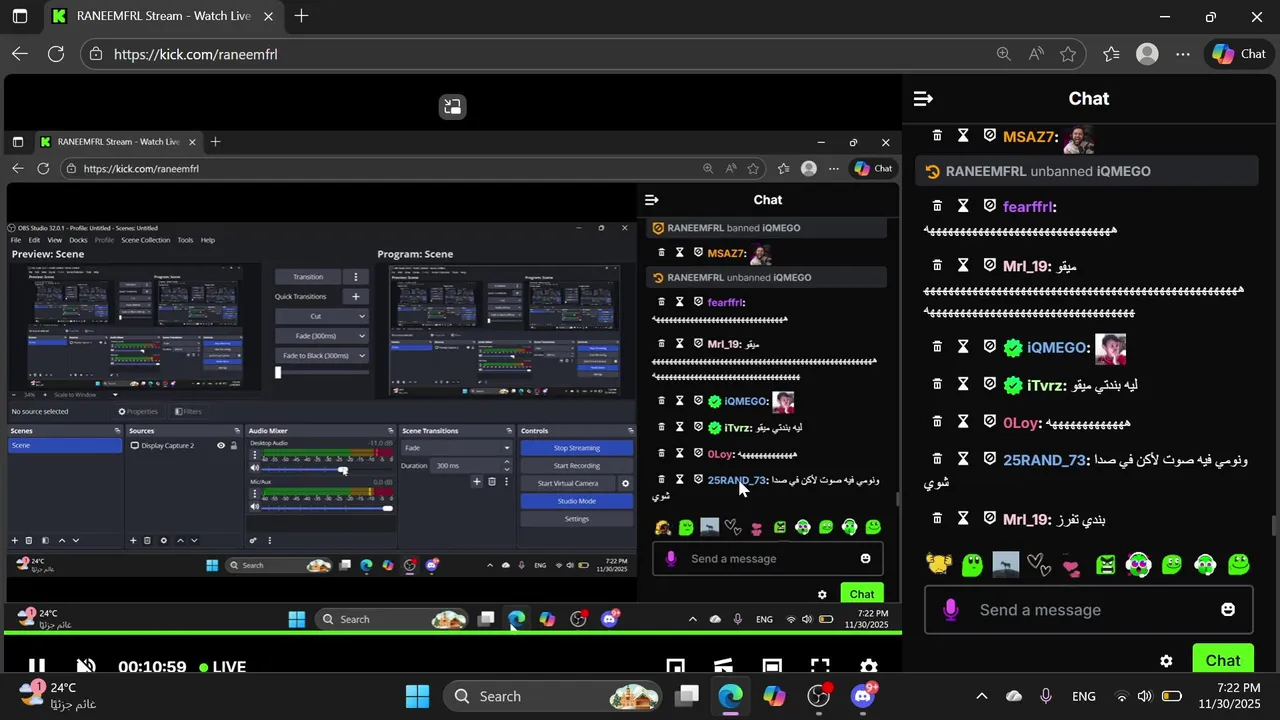Viewport: 1280px width, 720px height.
Task: View site information lock icon in address bar
Action: [x=95, y=55]
